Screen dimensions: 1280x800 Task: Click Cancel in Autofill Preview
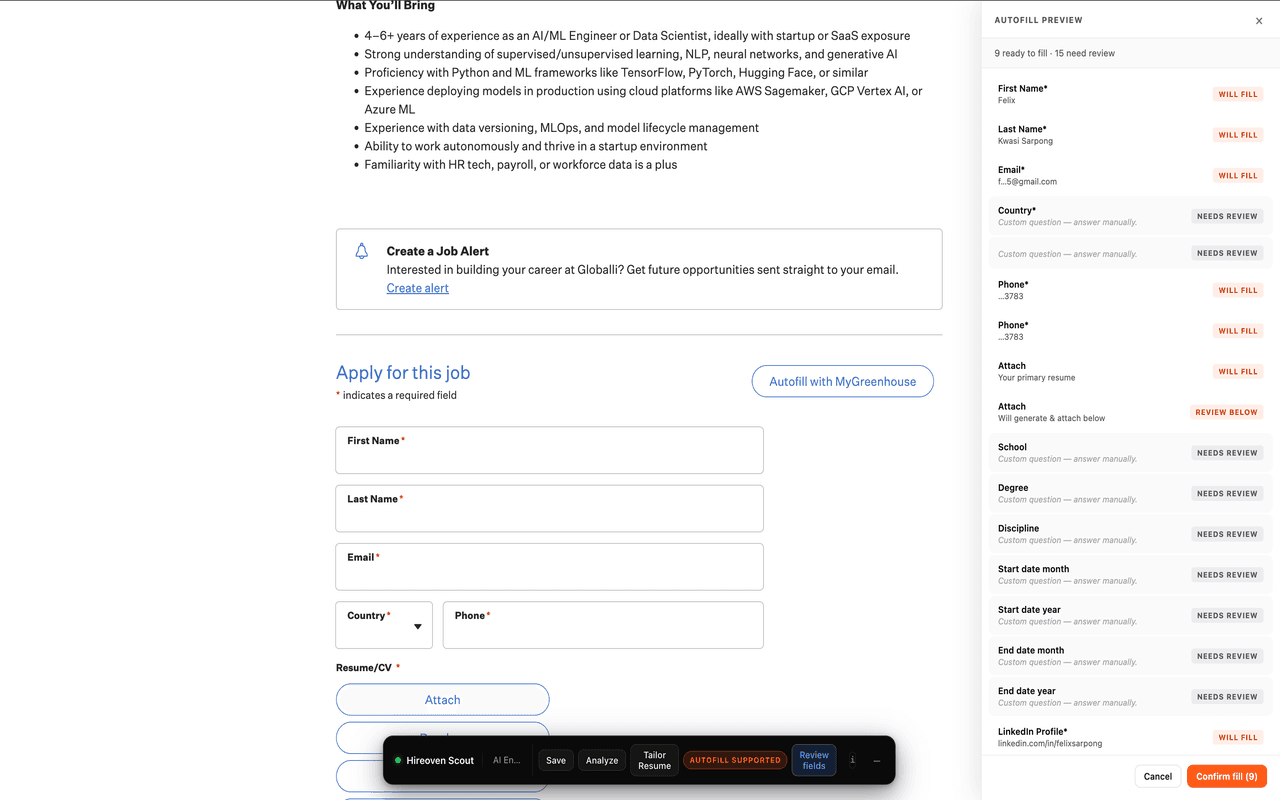click(1158, 776)
